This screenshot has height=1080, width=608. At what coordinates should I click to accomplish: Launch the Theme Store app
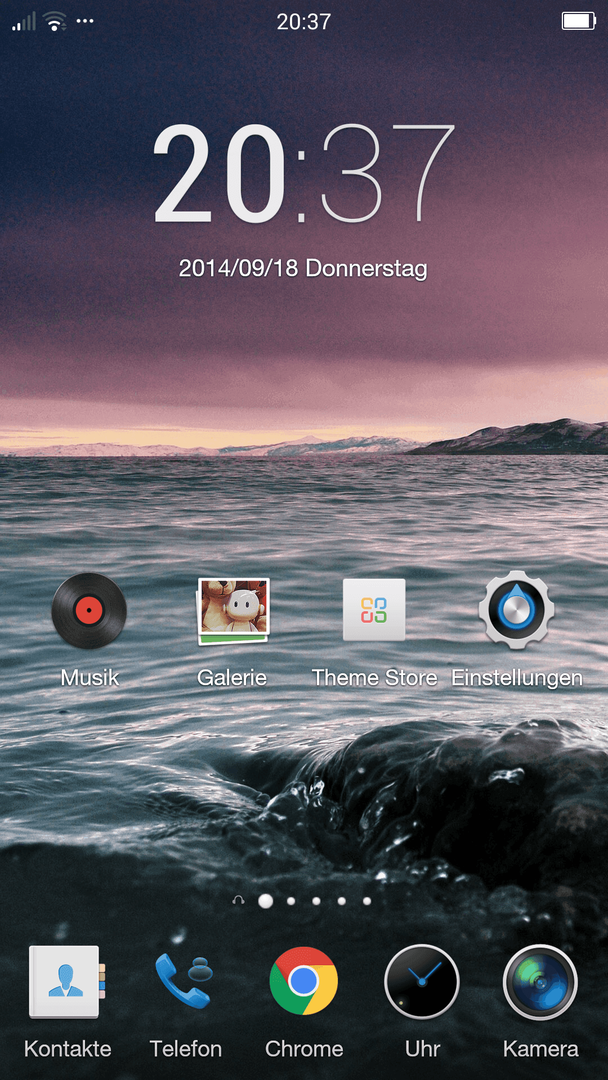pyautogui.click(x=374, y=610)
